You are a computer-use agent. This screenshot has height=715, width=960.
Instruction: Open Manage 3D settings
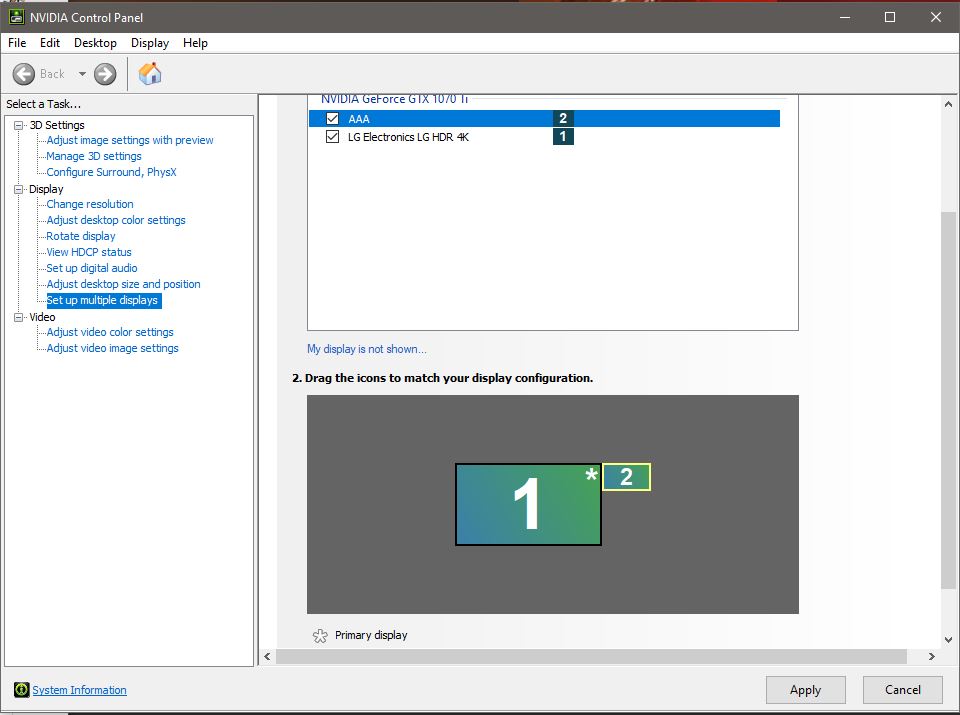coord(94,156)
